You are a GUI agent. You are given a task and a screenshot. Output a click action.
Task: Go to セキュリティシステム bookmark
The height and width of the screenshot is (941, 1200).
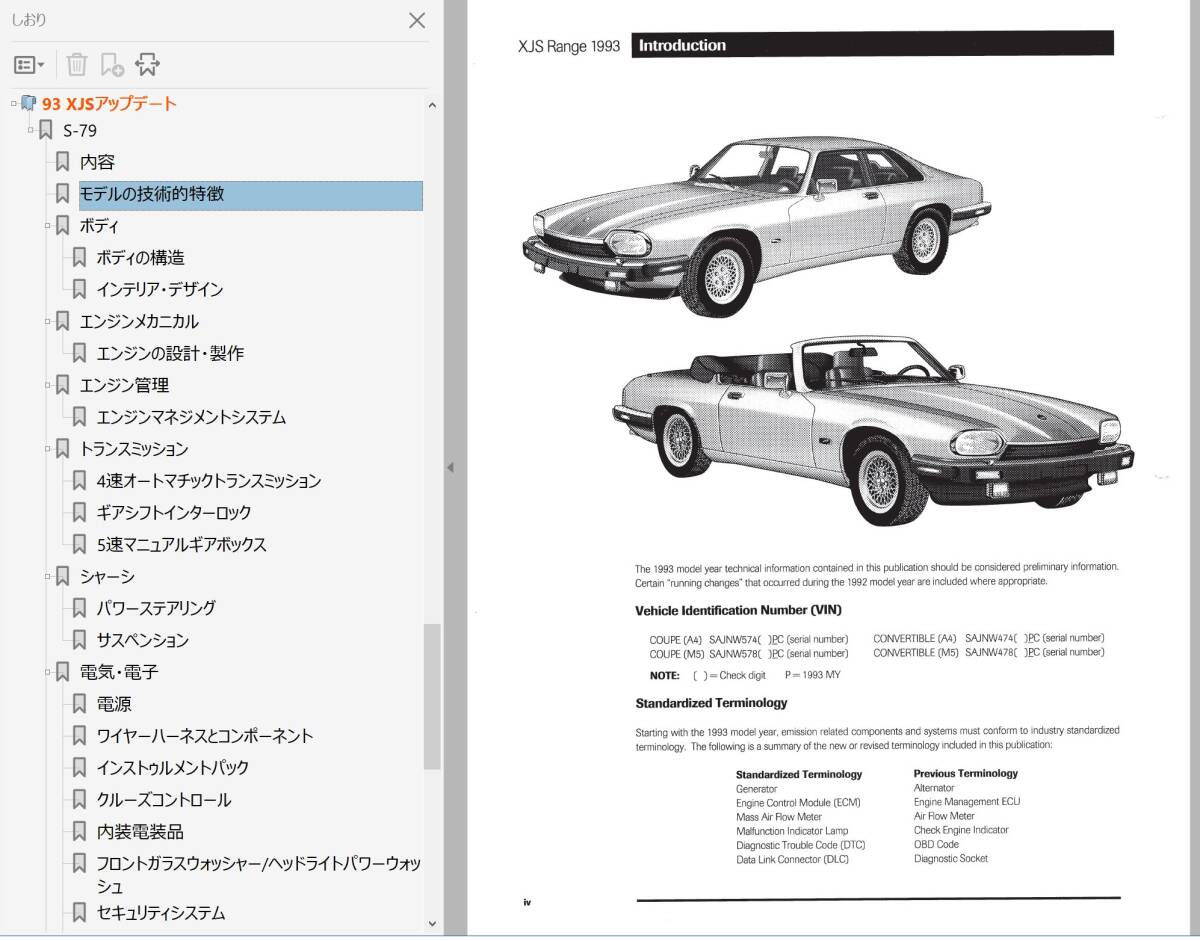161,913
